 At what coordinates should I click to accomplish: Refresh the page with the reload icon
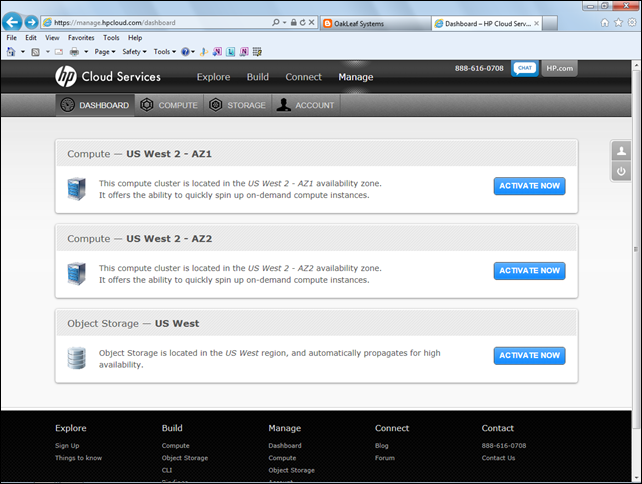point(303,23)
